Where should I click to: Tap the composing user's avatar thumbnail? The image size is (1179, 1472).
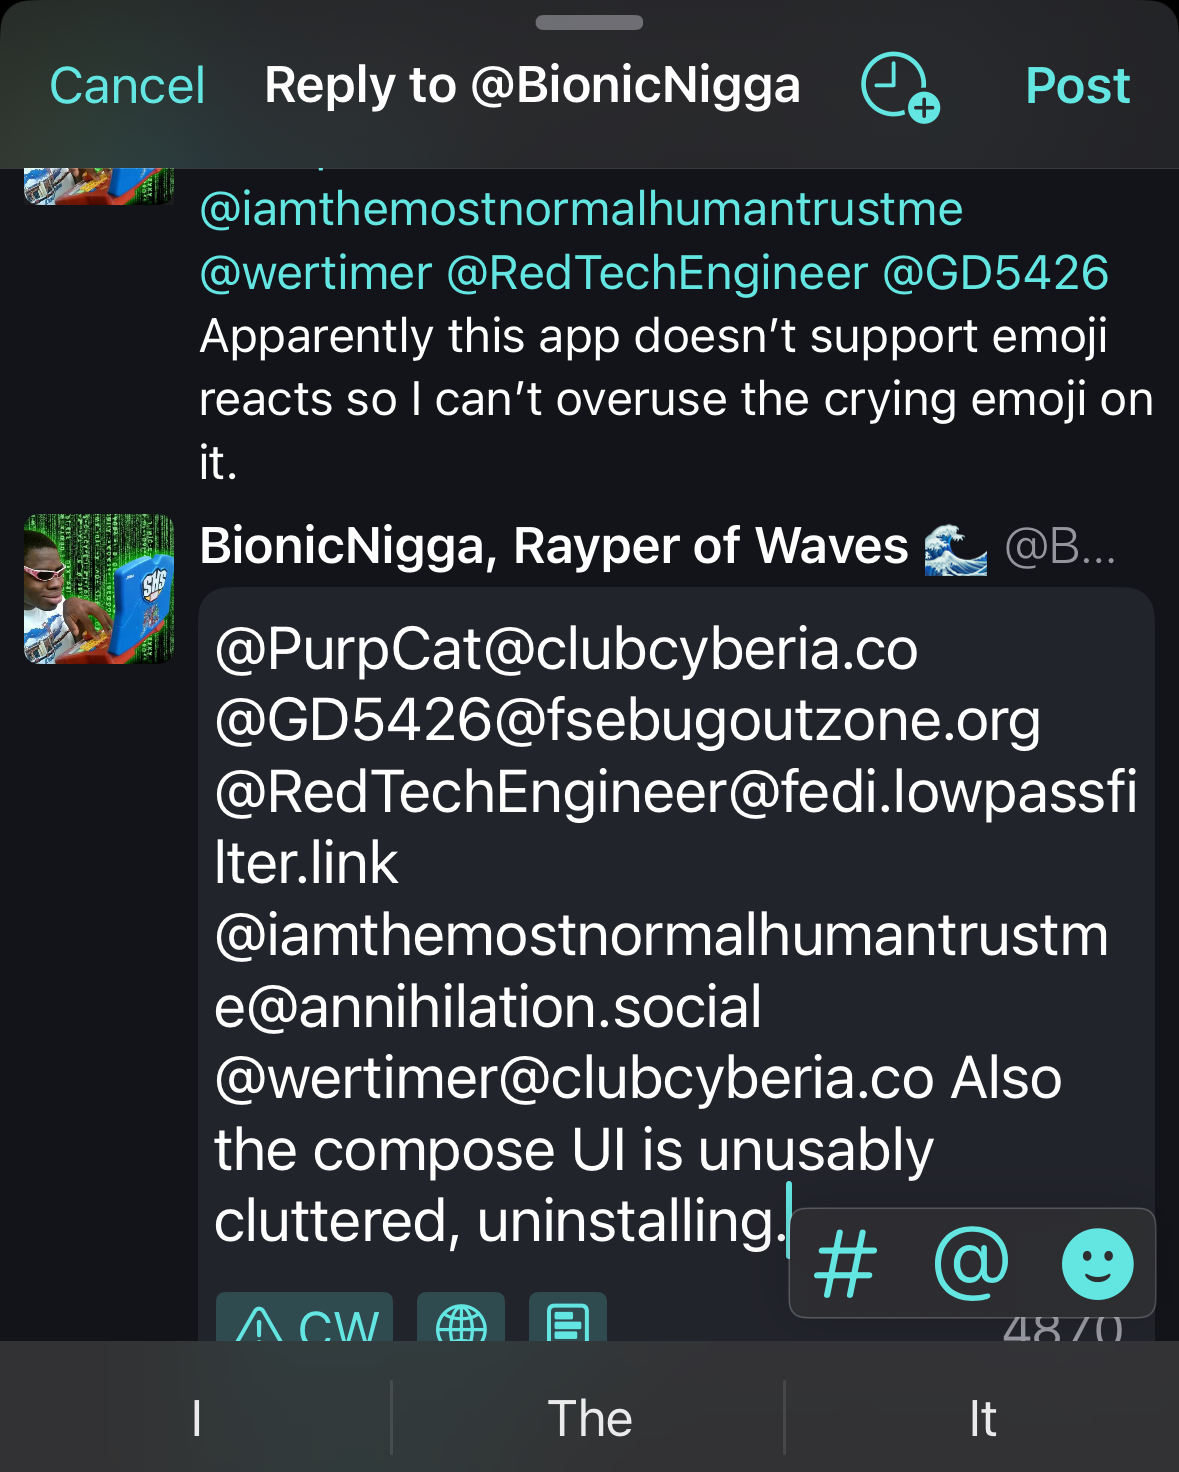[x=99, y=589]
